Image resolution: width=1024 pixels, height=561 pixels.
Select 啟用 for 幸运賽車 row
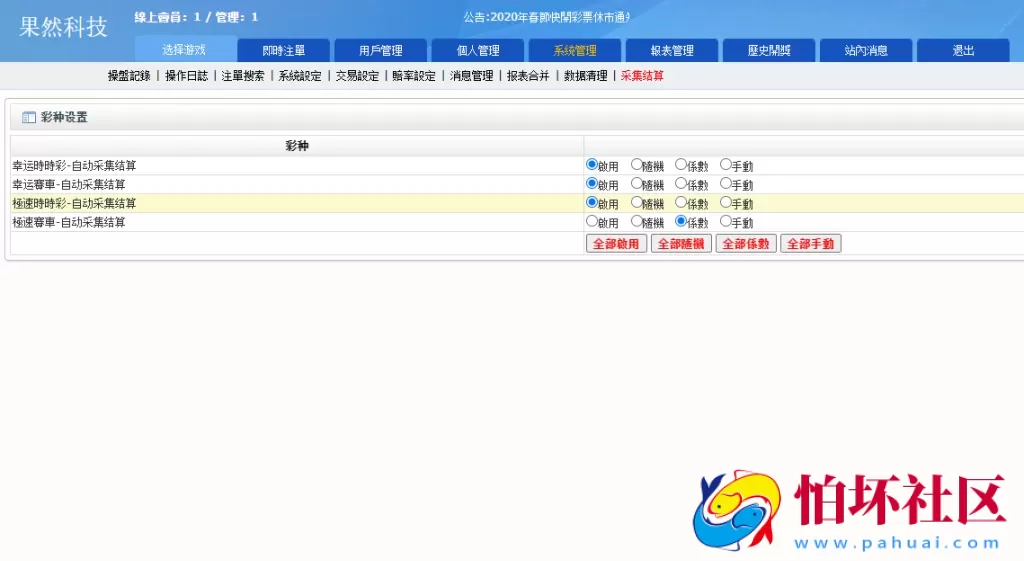pyautogui.click(x=592, y=184)
